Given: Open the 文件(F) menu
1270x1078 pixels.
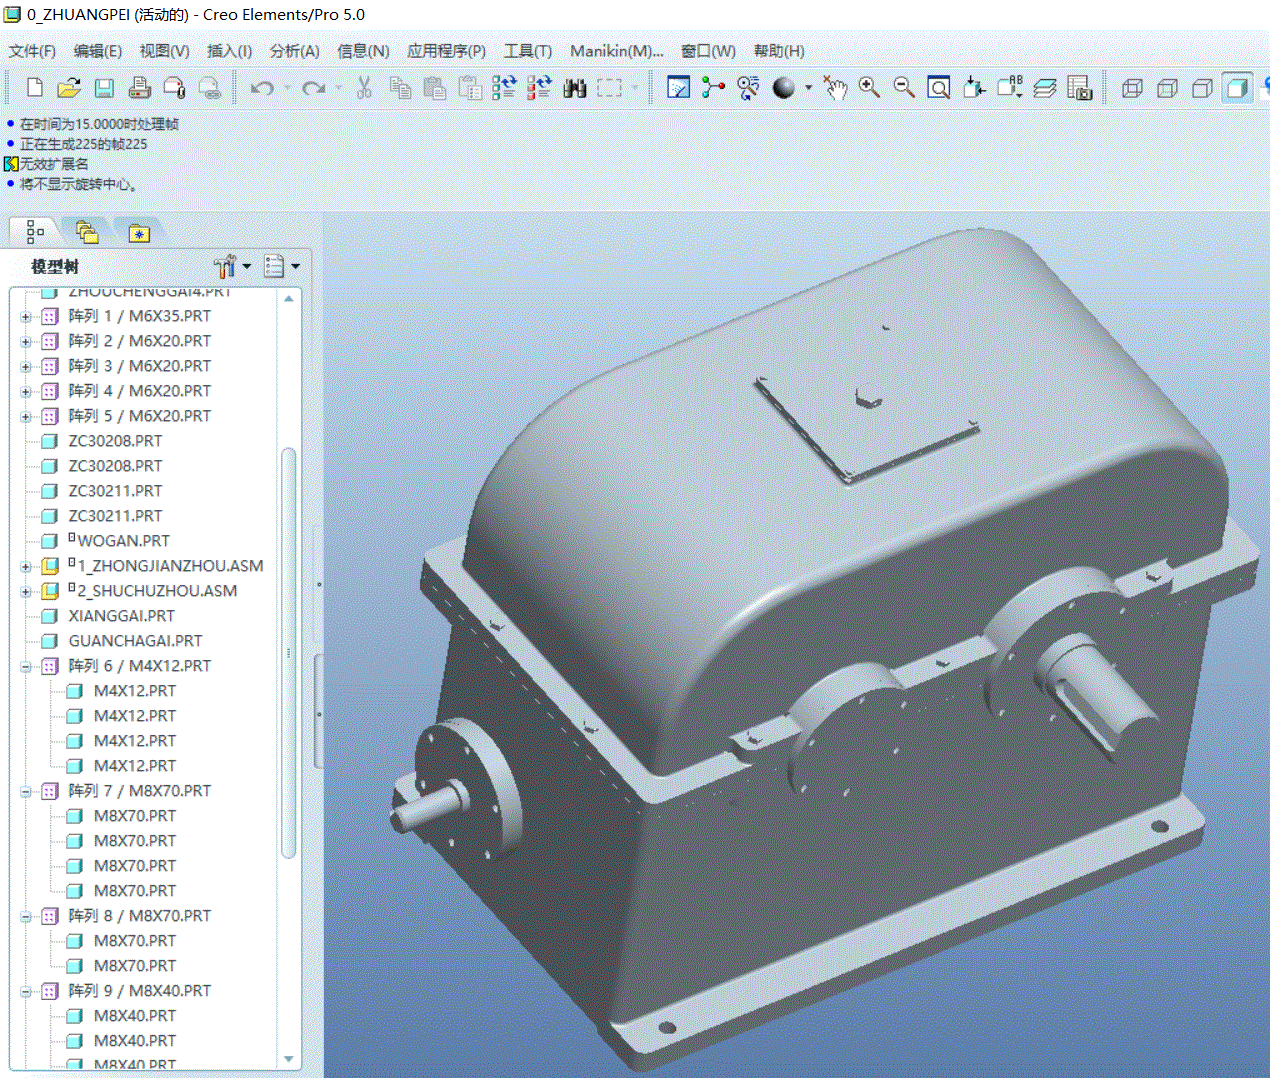Looking at the screenshot, I should tap(32, 51).
